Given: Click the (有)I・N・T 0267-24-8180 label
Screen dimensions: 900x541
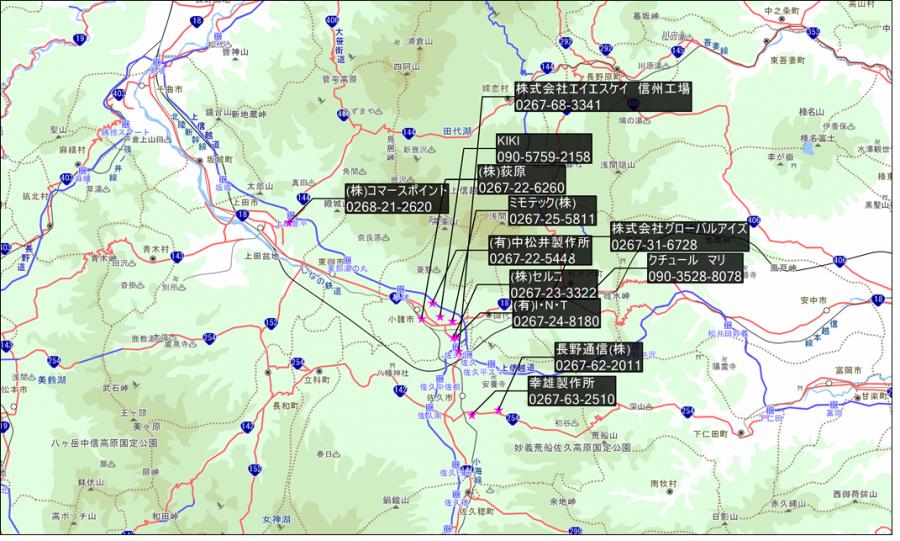Looking at the screenshot, I should tap(556, 313).
